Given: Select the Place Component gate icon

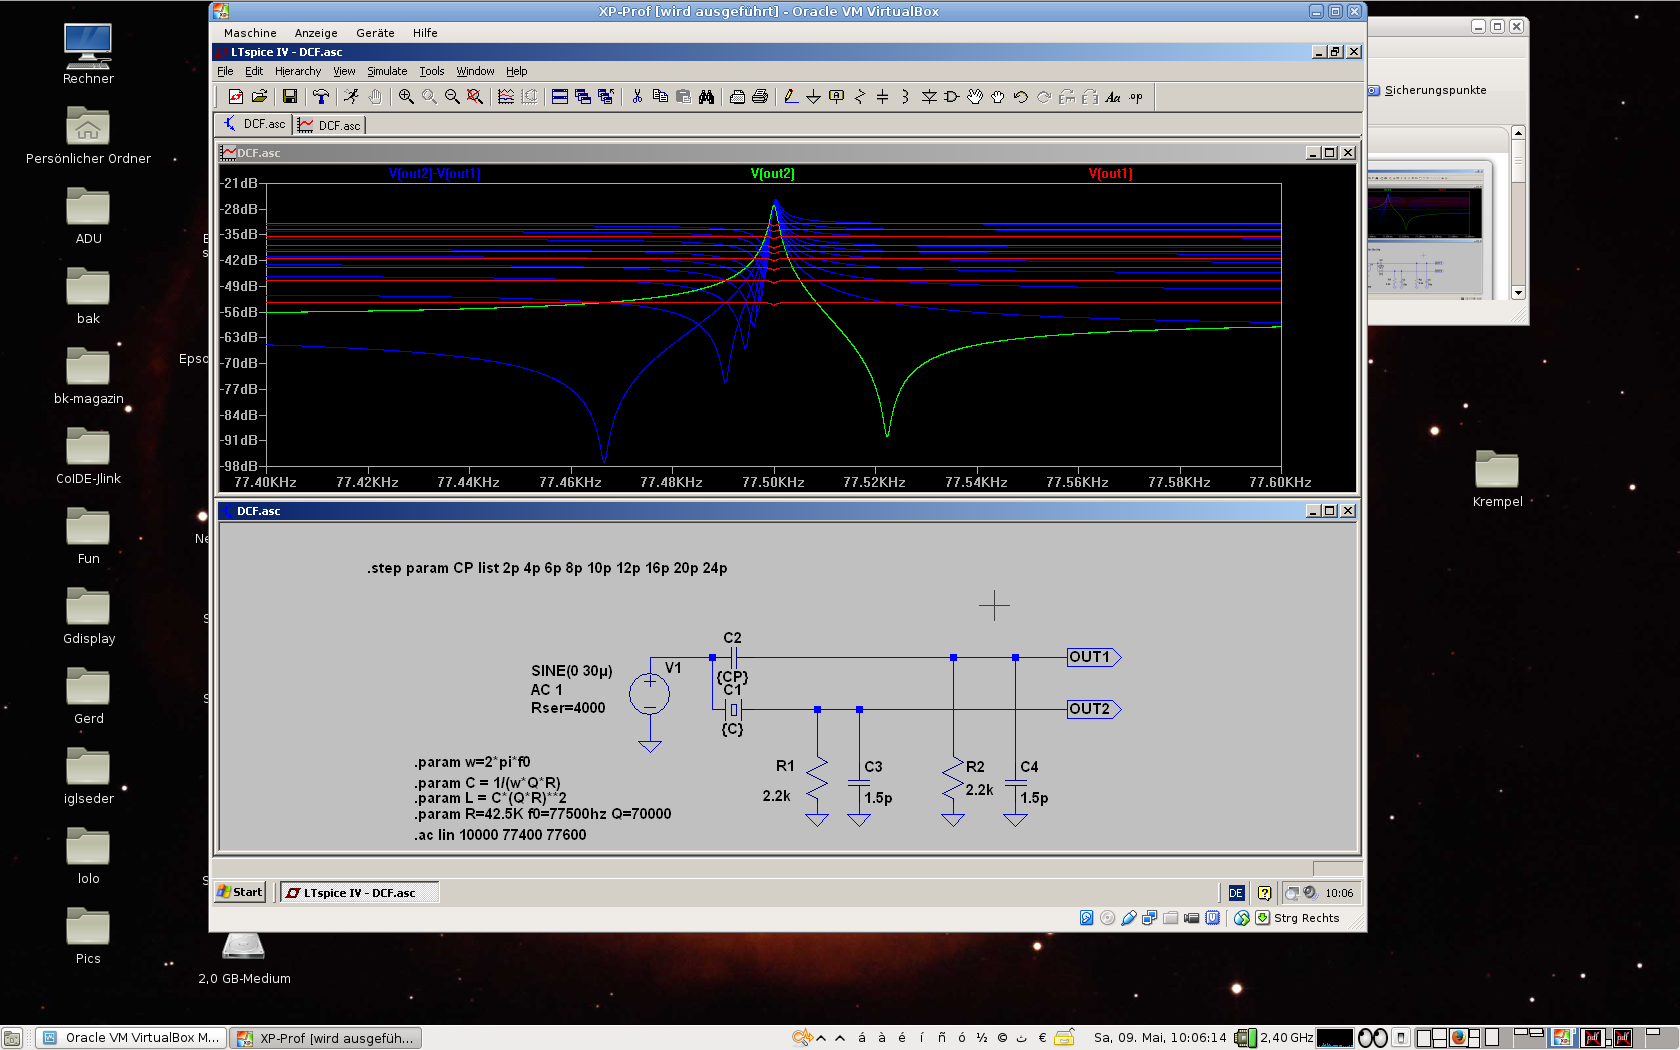Looking at the screenshot, I should [x=951, y=97].
